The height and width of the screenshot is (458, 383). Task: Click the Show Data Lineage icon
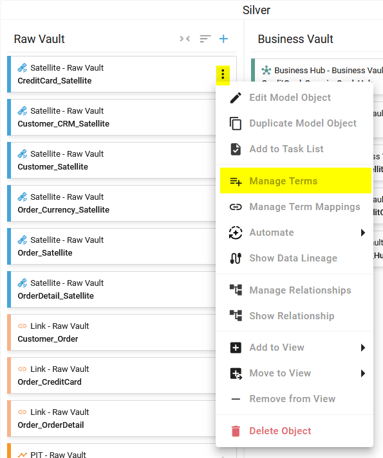pyautogui.click(x=236, y=258)
